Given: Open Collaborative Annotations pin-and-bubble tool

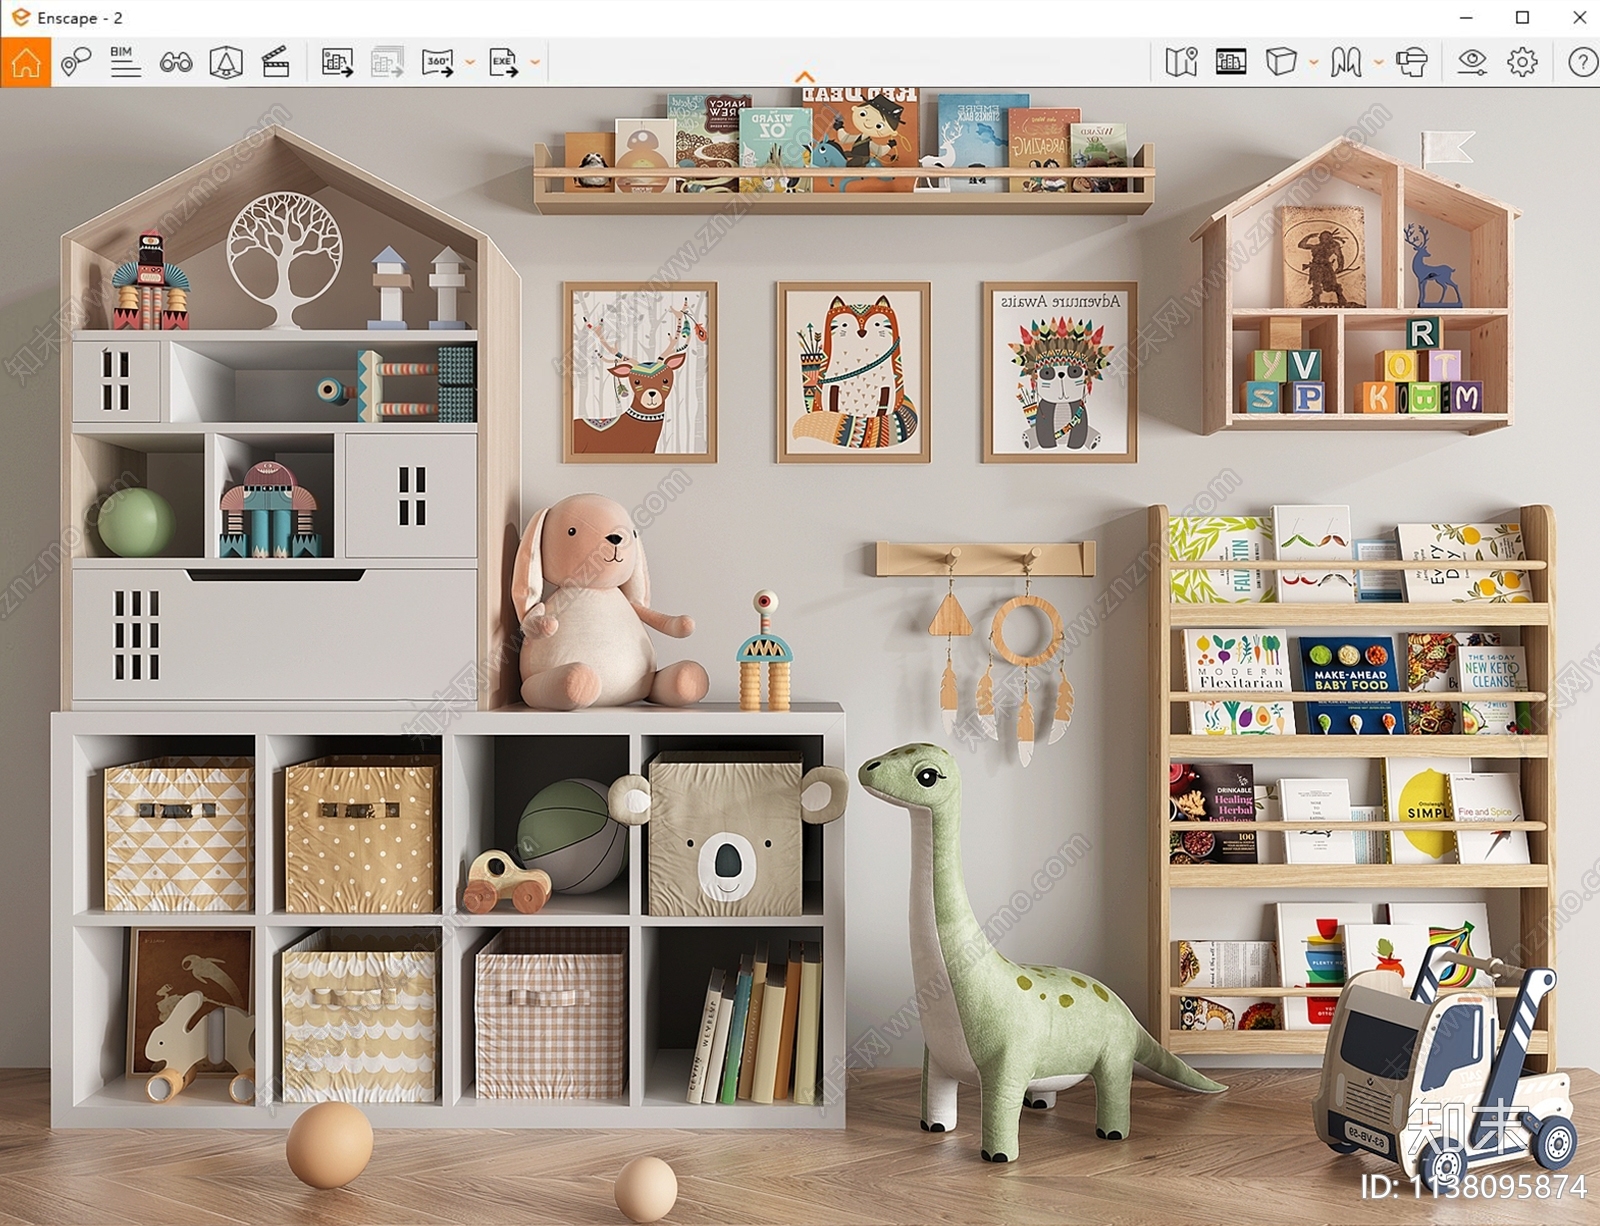Looking at the screenshot, I should (x=76, y=63).
